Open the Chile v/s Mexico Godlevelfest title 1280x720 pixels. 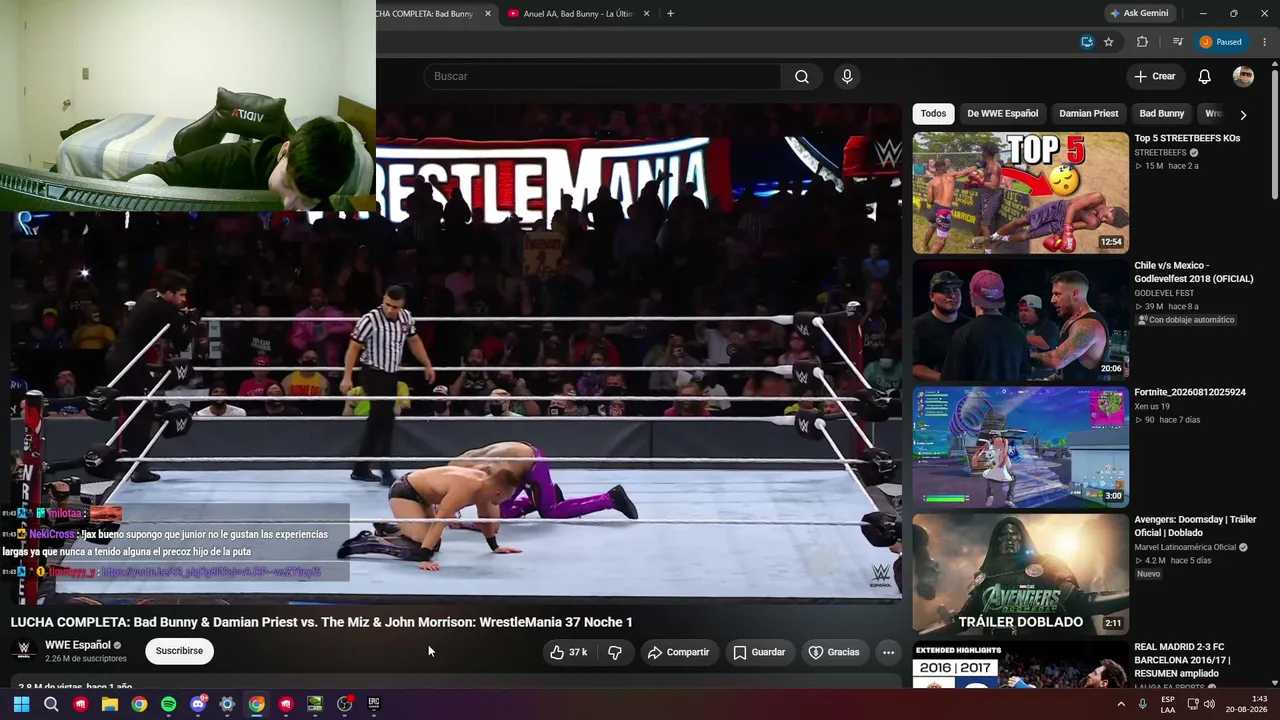1193,272
